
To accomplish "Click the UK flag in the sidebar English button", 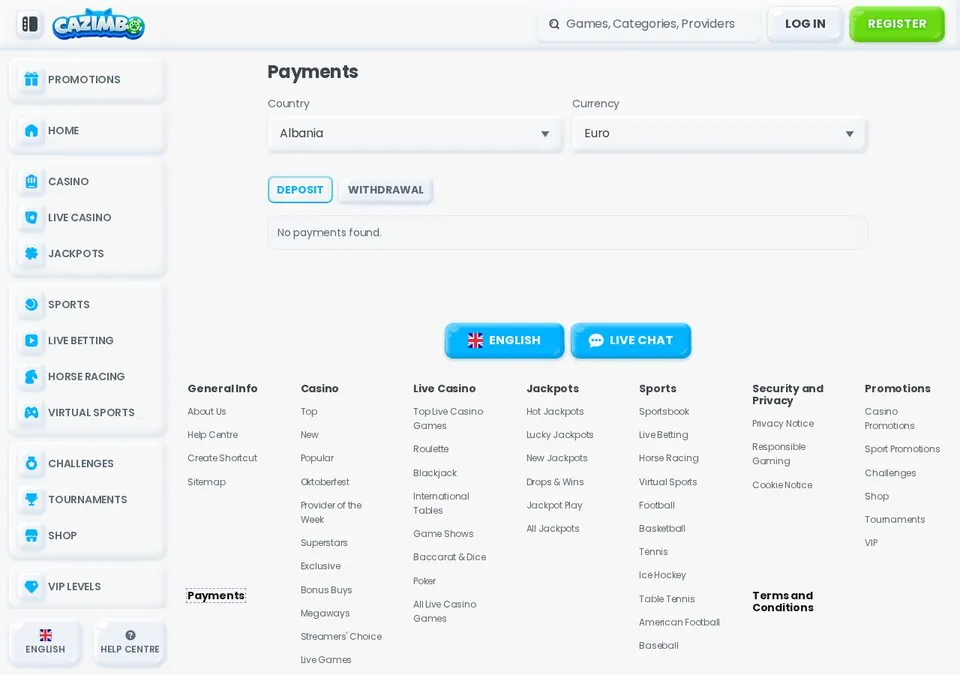I will click(x=45, y=635).
